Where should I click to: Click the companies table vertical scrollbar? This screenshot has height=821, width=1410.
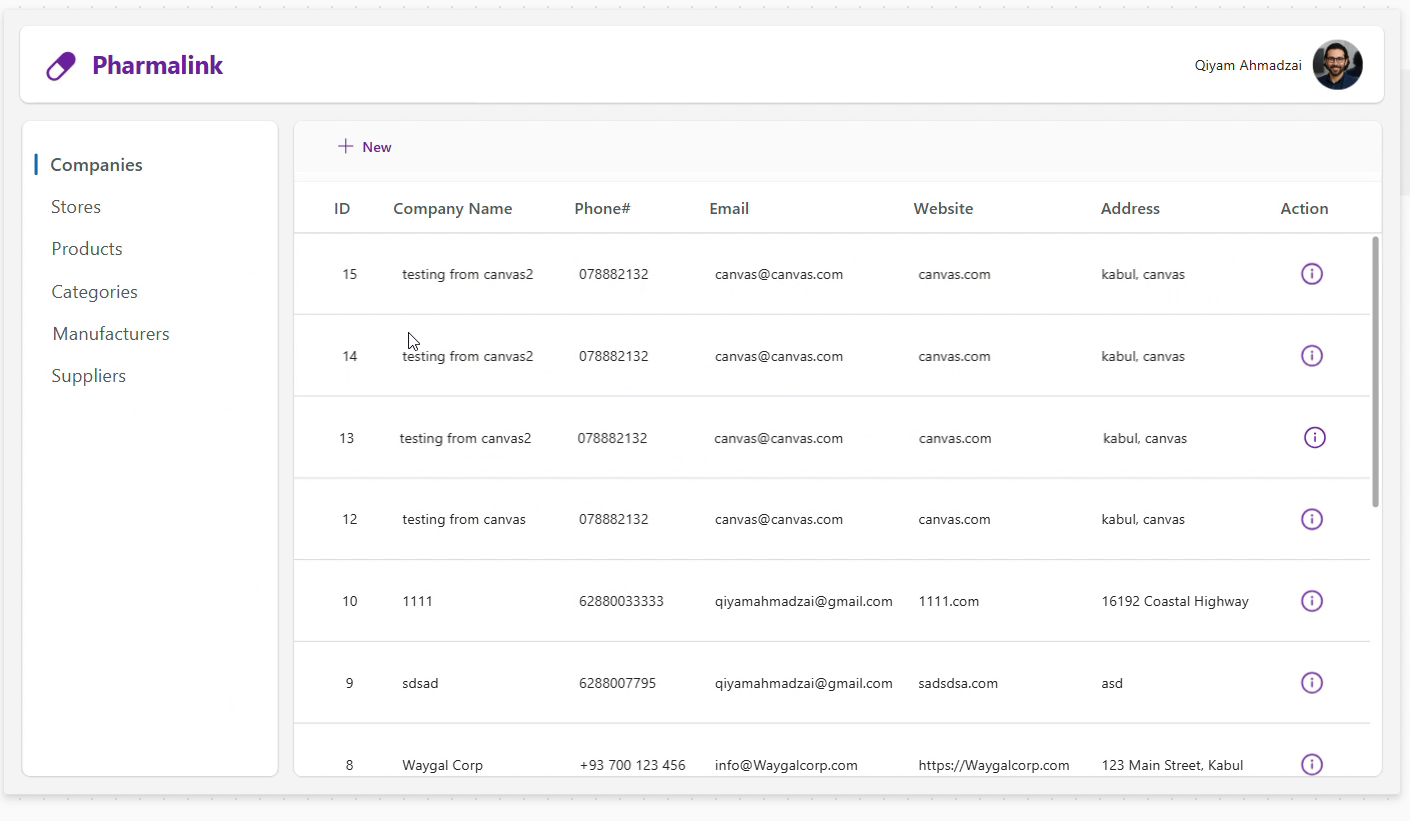coord(1375,371)
